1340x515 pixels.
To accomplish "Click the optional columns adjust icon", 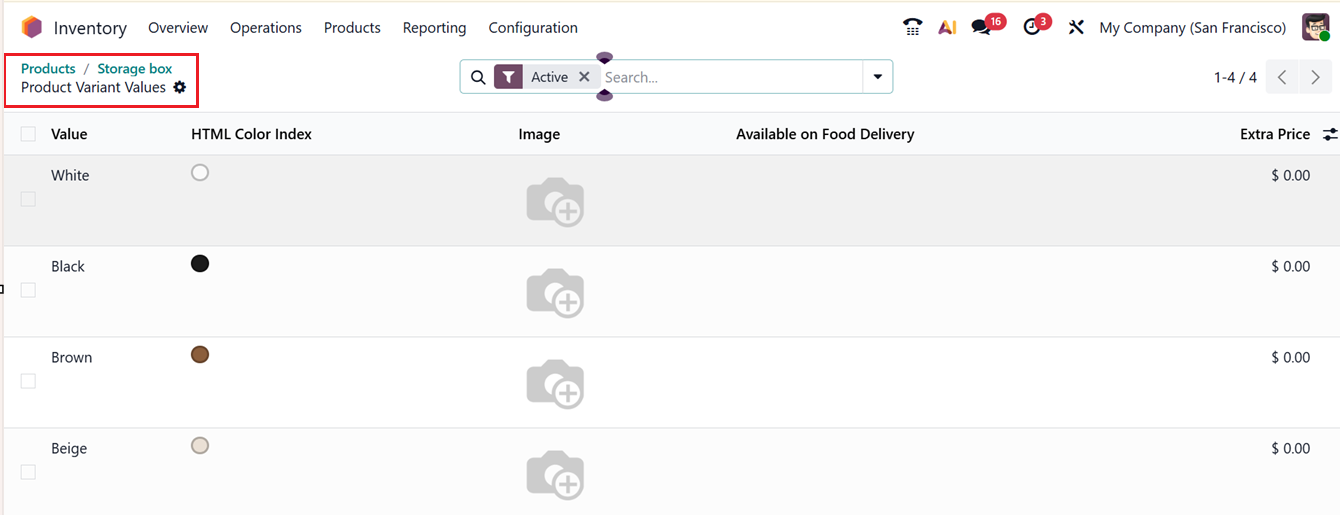I will [x=1329, y=134].
